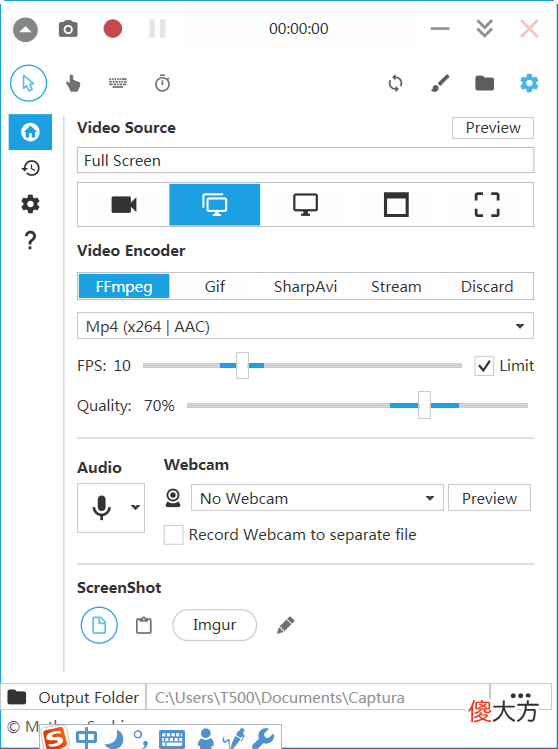Expand the audio microphone source arrow
558x749 pixels.
(x=135, y=507)
